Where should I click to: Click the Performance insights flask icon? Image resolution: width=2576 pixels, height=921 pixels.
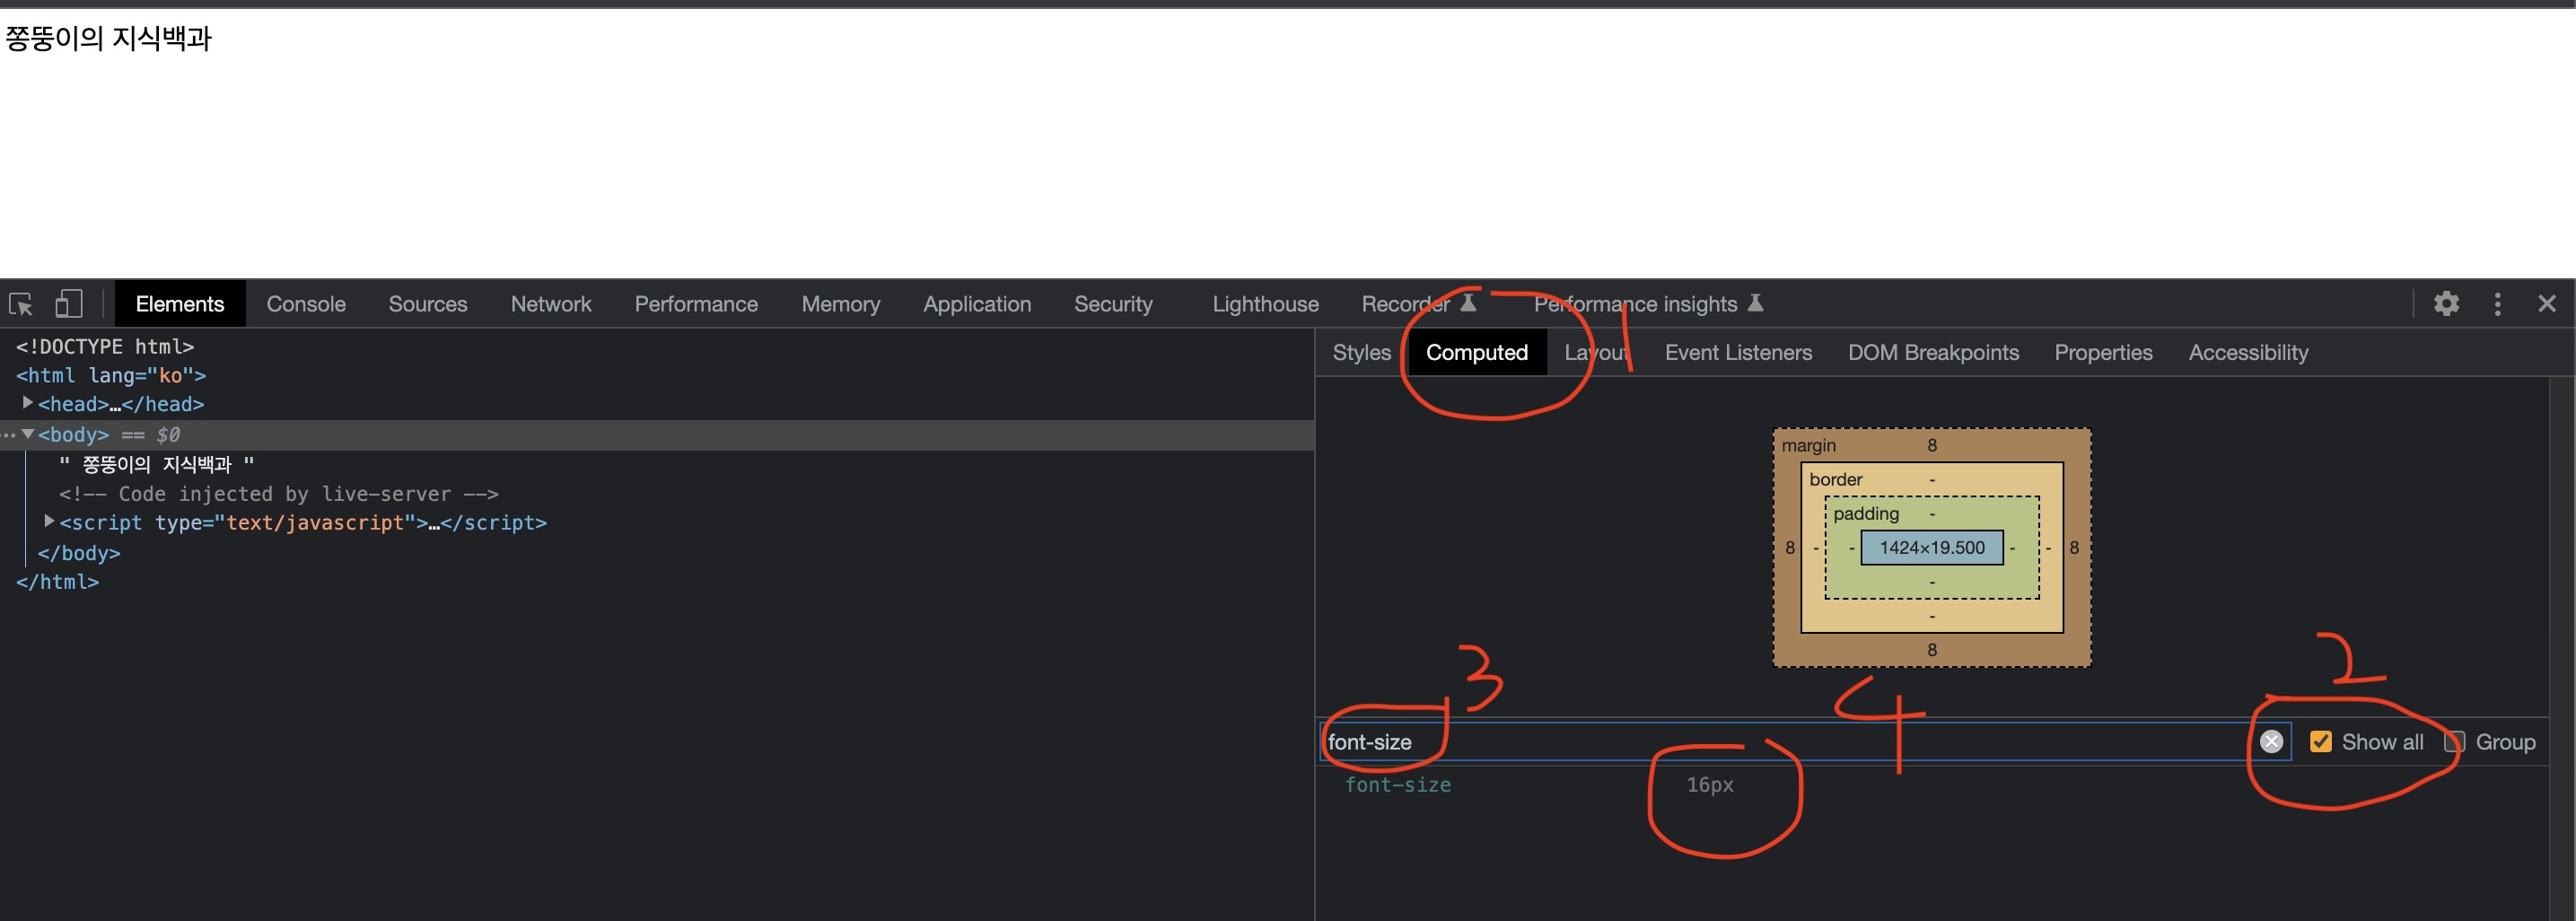[x=1755, y=303]
